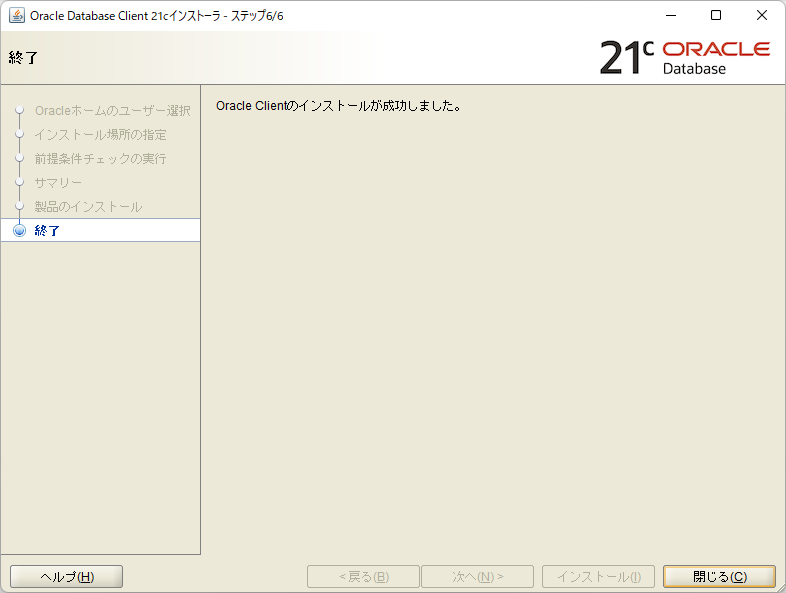Viewport: 786px width, 593px height.
Task: Click the 終了 page heading text
Action: click(x=23, y=58)
